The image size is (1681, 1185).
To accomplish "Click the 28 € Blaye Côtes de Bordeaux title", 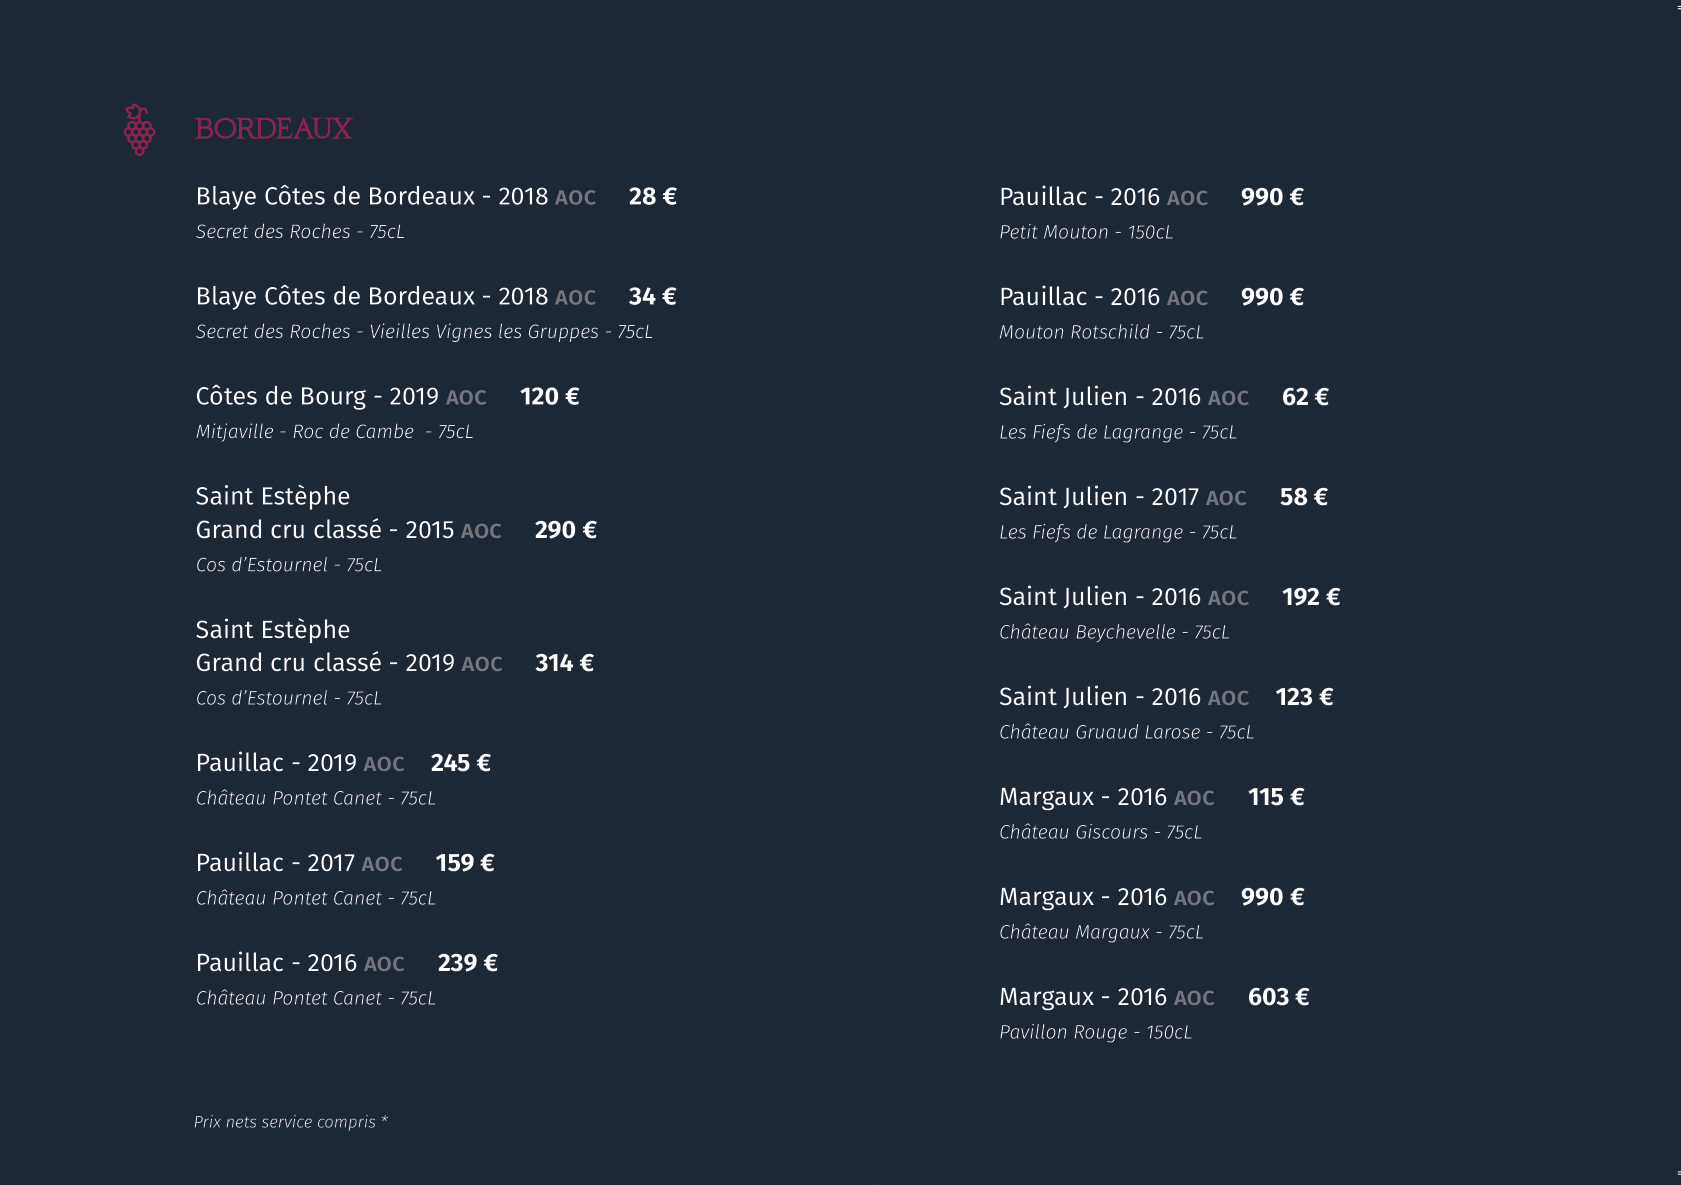I will (x=396, y=196).
